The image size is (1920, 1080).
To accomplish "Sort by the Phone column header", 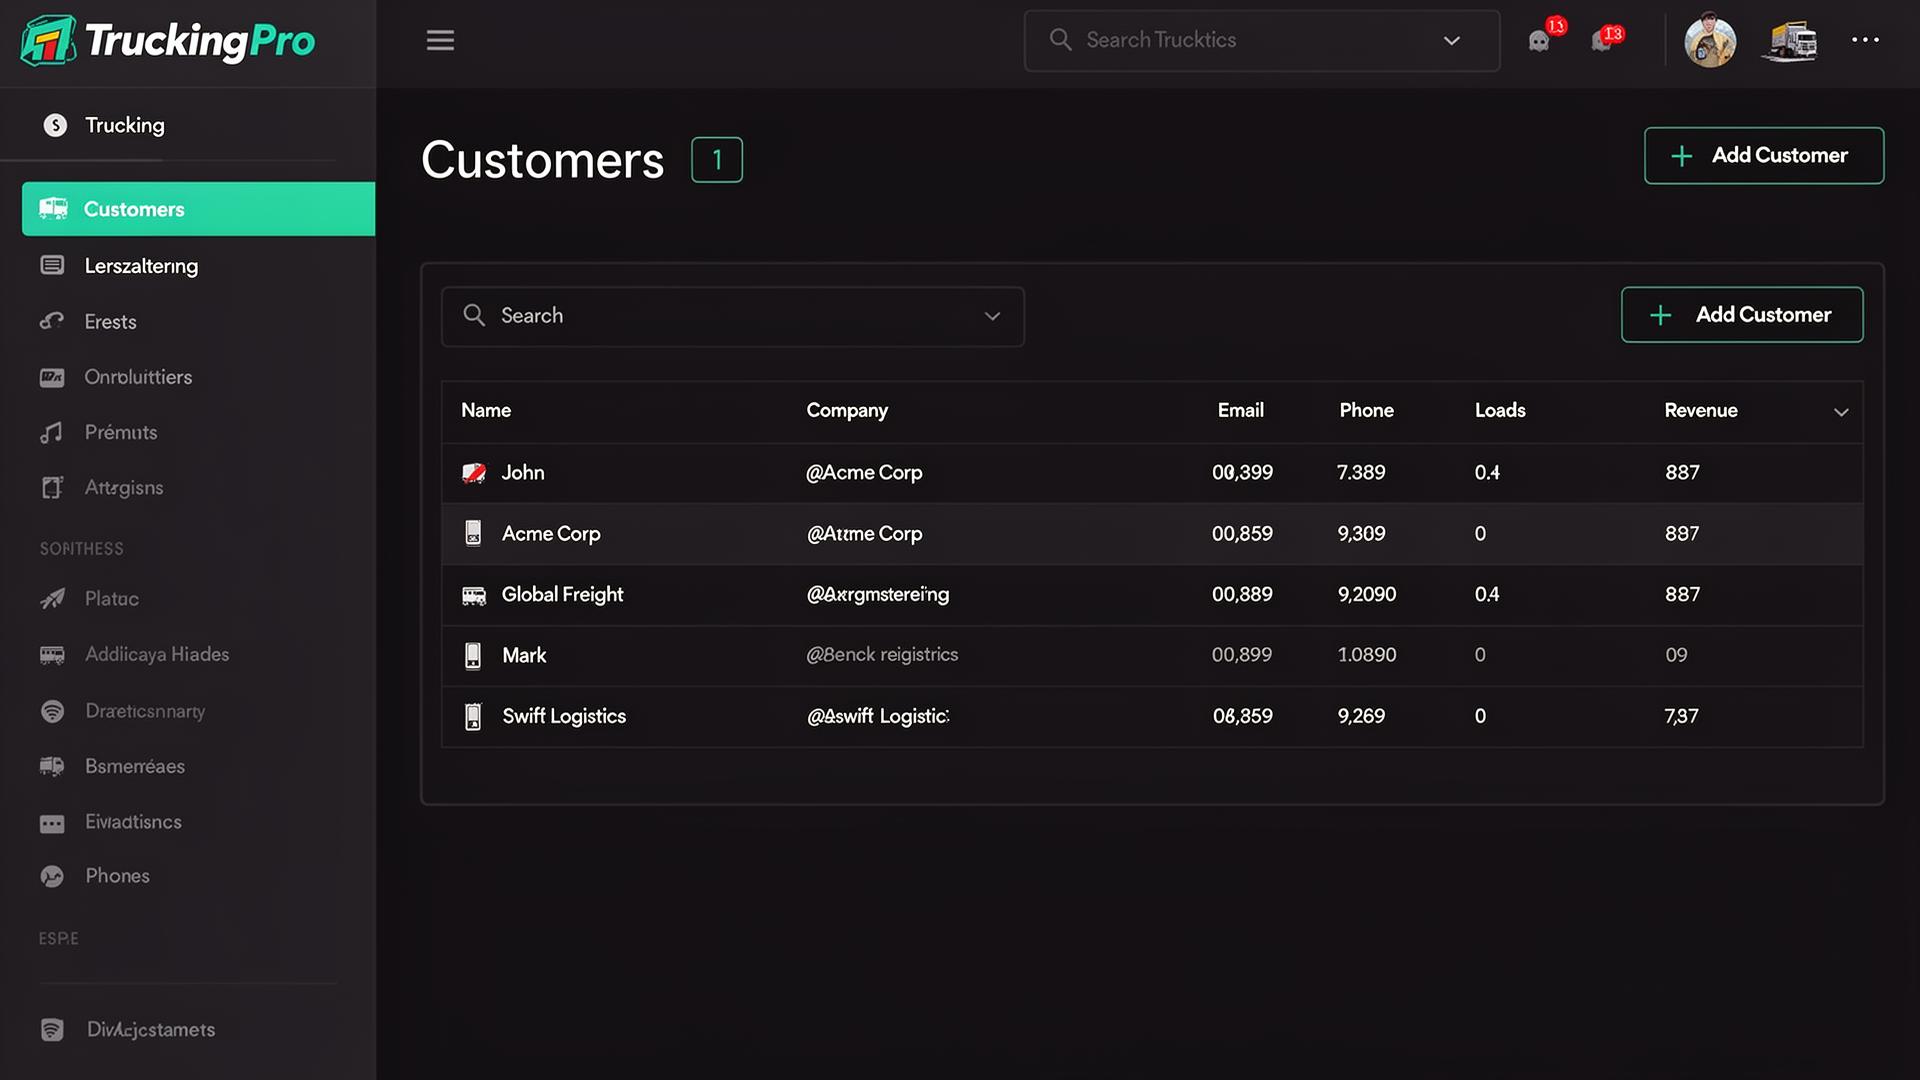I will point(1366,410).
